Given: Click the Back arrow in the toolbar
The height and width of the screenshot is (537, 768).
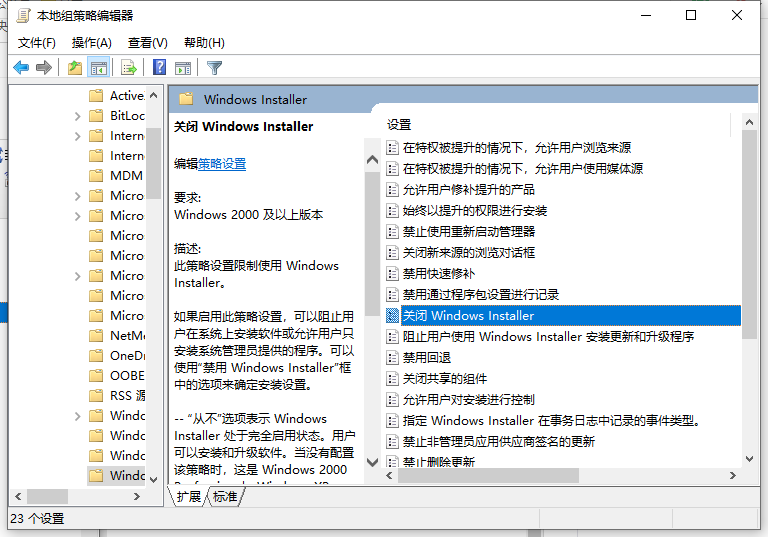Looking at the screenshot, I should pyautogui.click(x=20, y=68).
